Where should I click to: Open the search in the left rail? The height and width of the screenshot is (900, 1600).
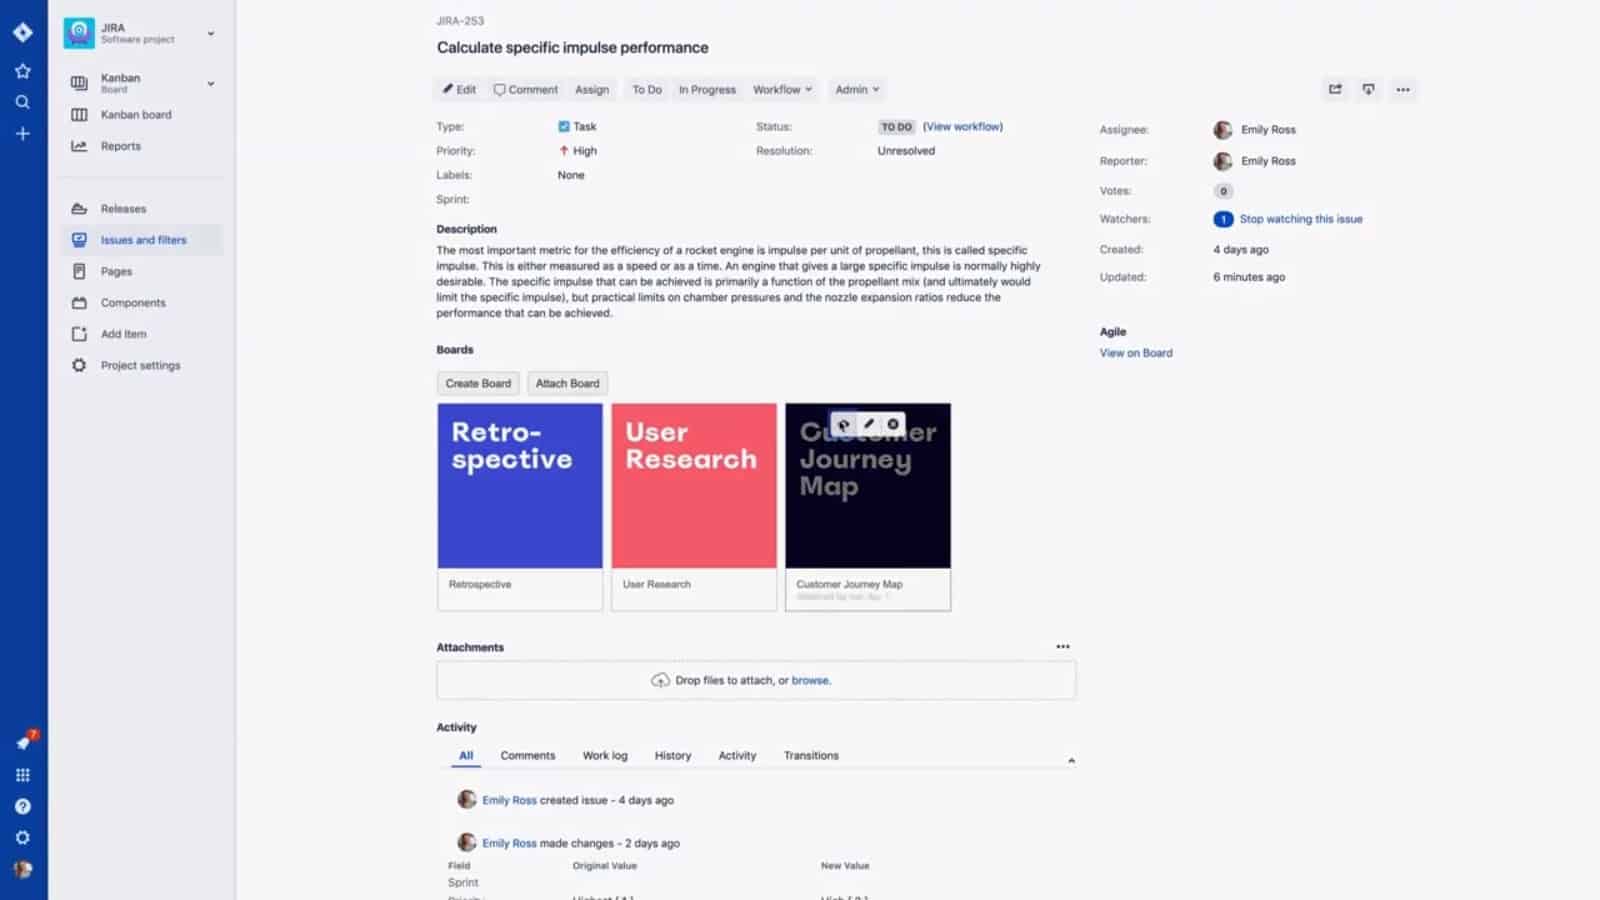[x=22, y=101]
